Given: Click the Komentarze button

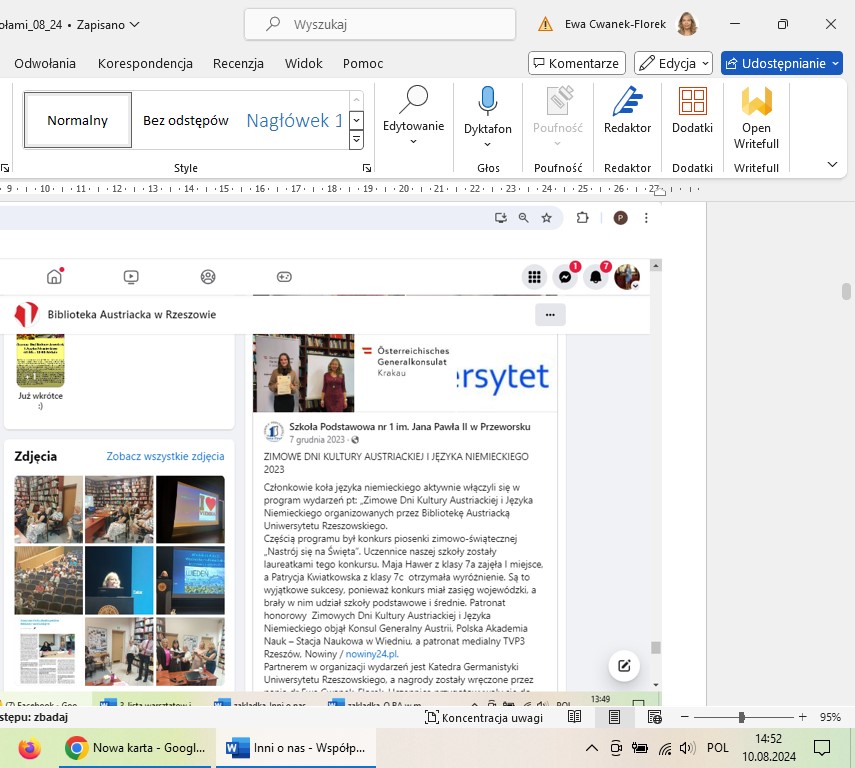Looking at the screenshot, I should click(x=576, y=63).
